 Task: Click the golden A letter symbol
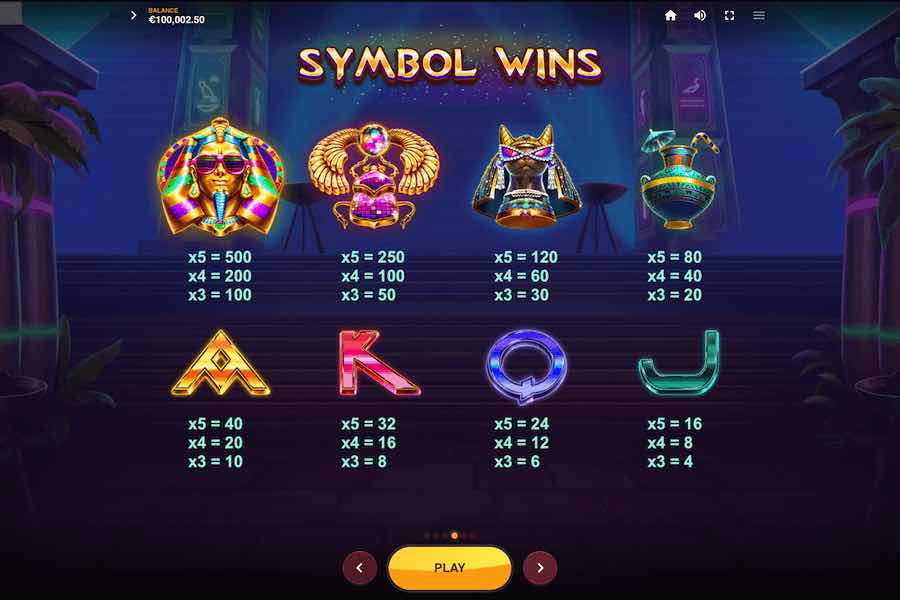click(x=220, y=363)
